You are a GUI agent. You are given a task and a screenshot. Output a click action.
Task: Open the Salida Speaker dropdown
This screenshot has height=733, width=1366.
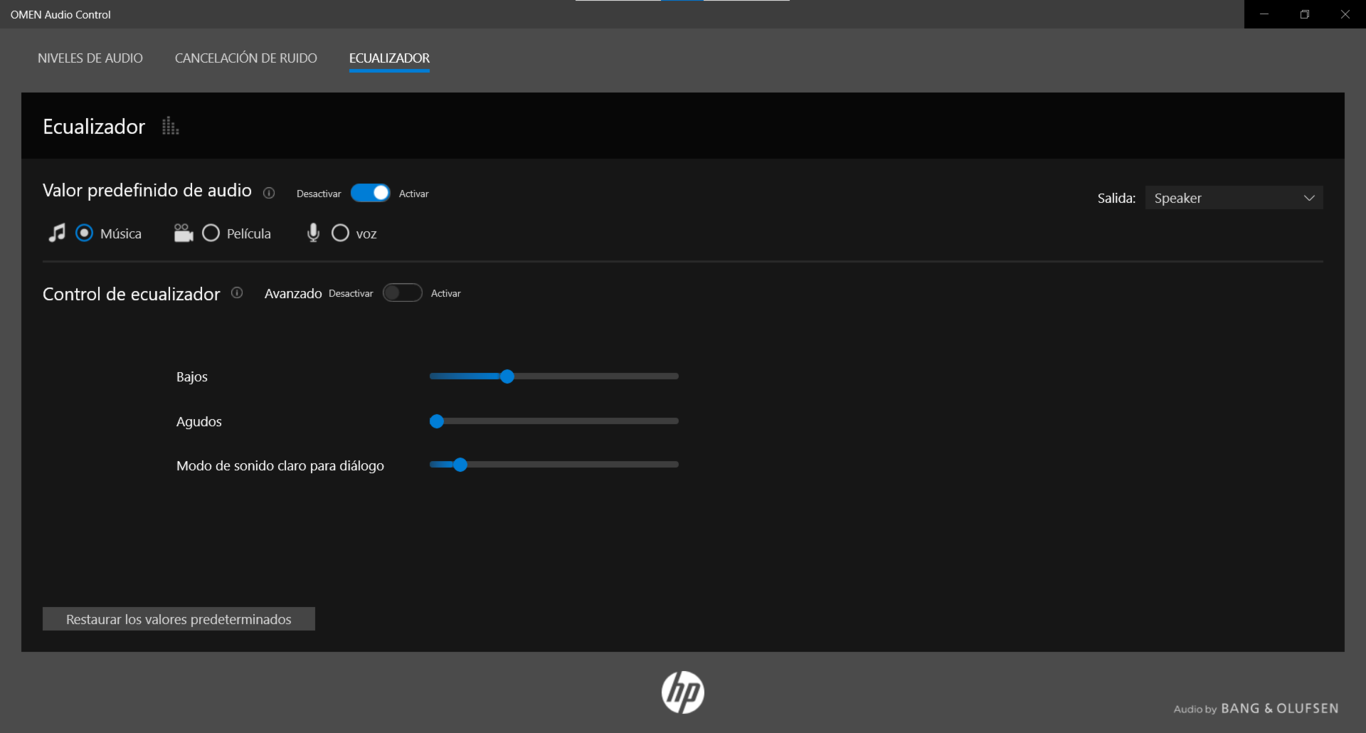pos(1233,198)
